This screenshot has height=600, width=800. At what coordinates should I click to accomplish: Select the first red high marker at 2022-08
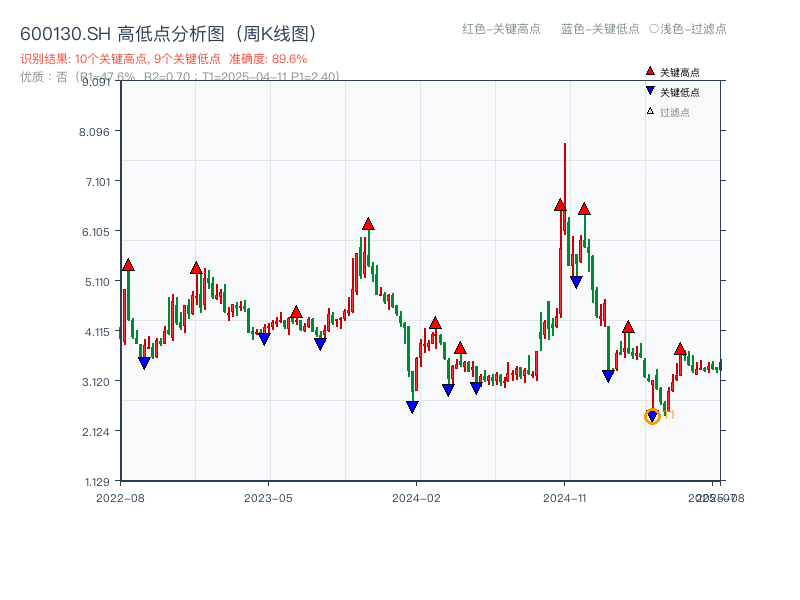point(128,265)
